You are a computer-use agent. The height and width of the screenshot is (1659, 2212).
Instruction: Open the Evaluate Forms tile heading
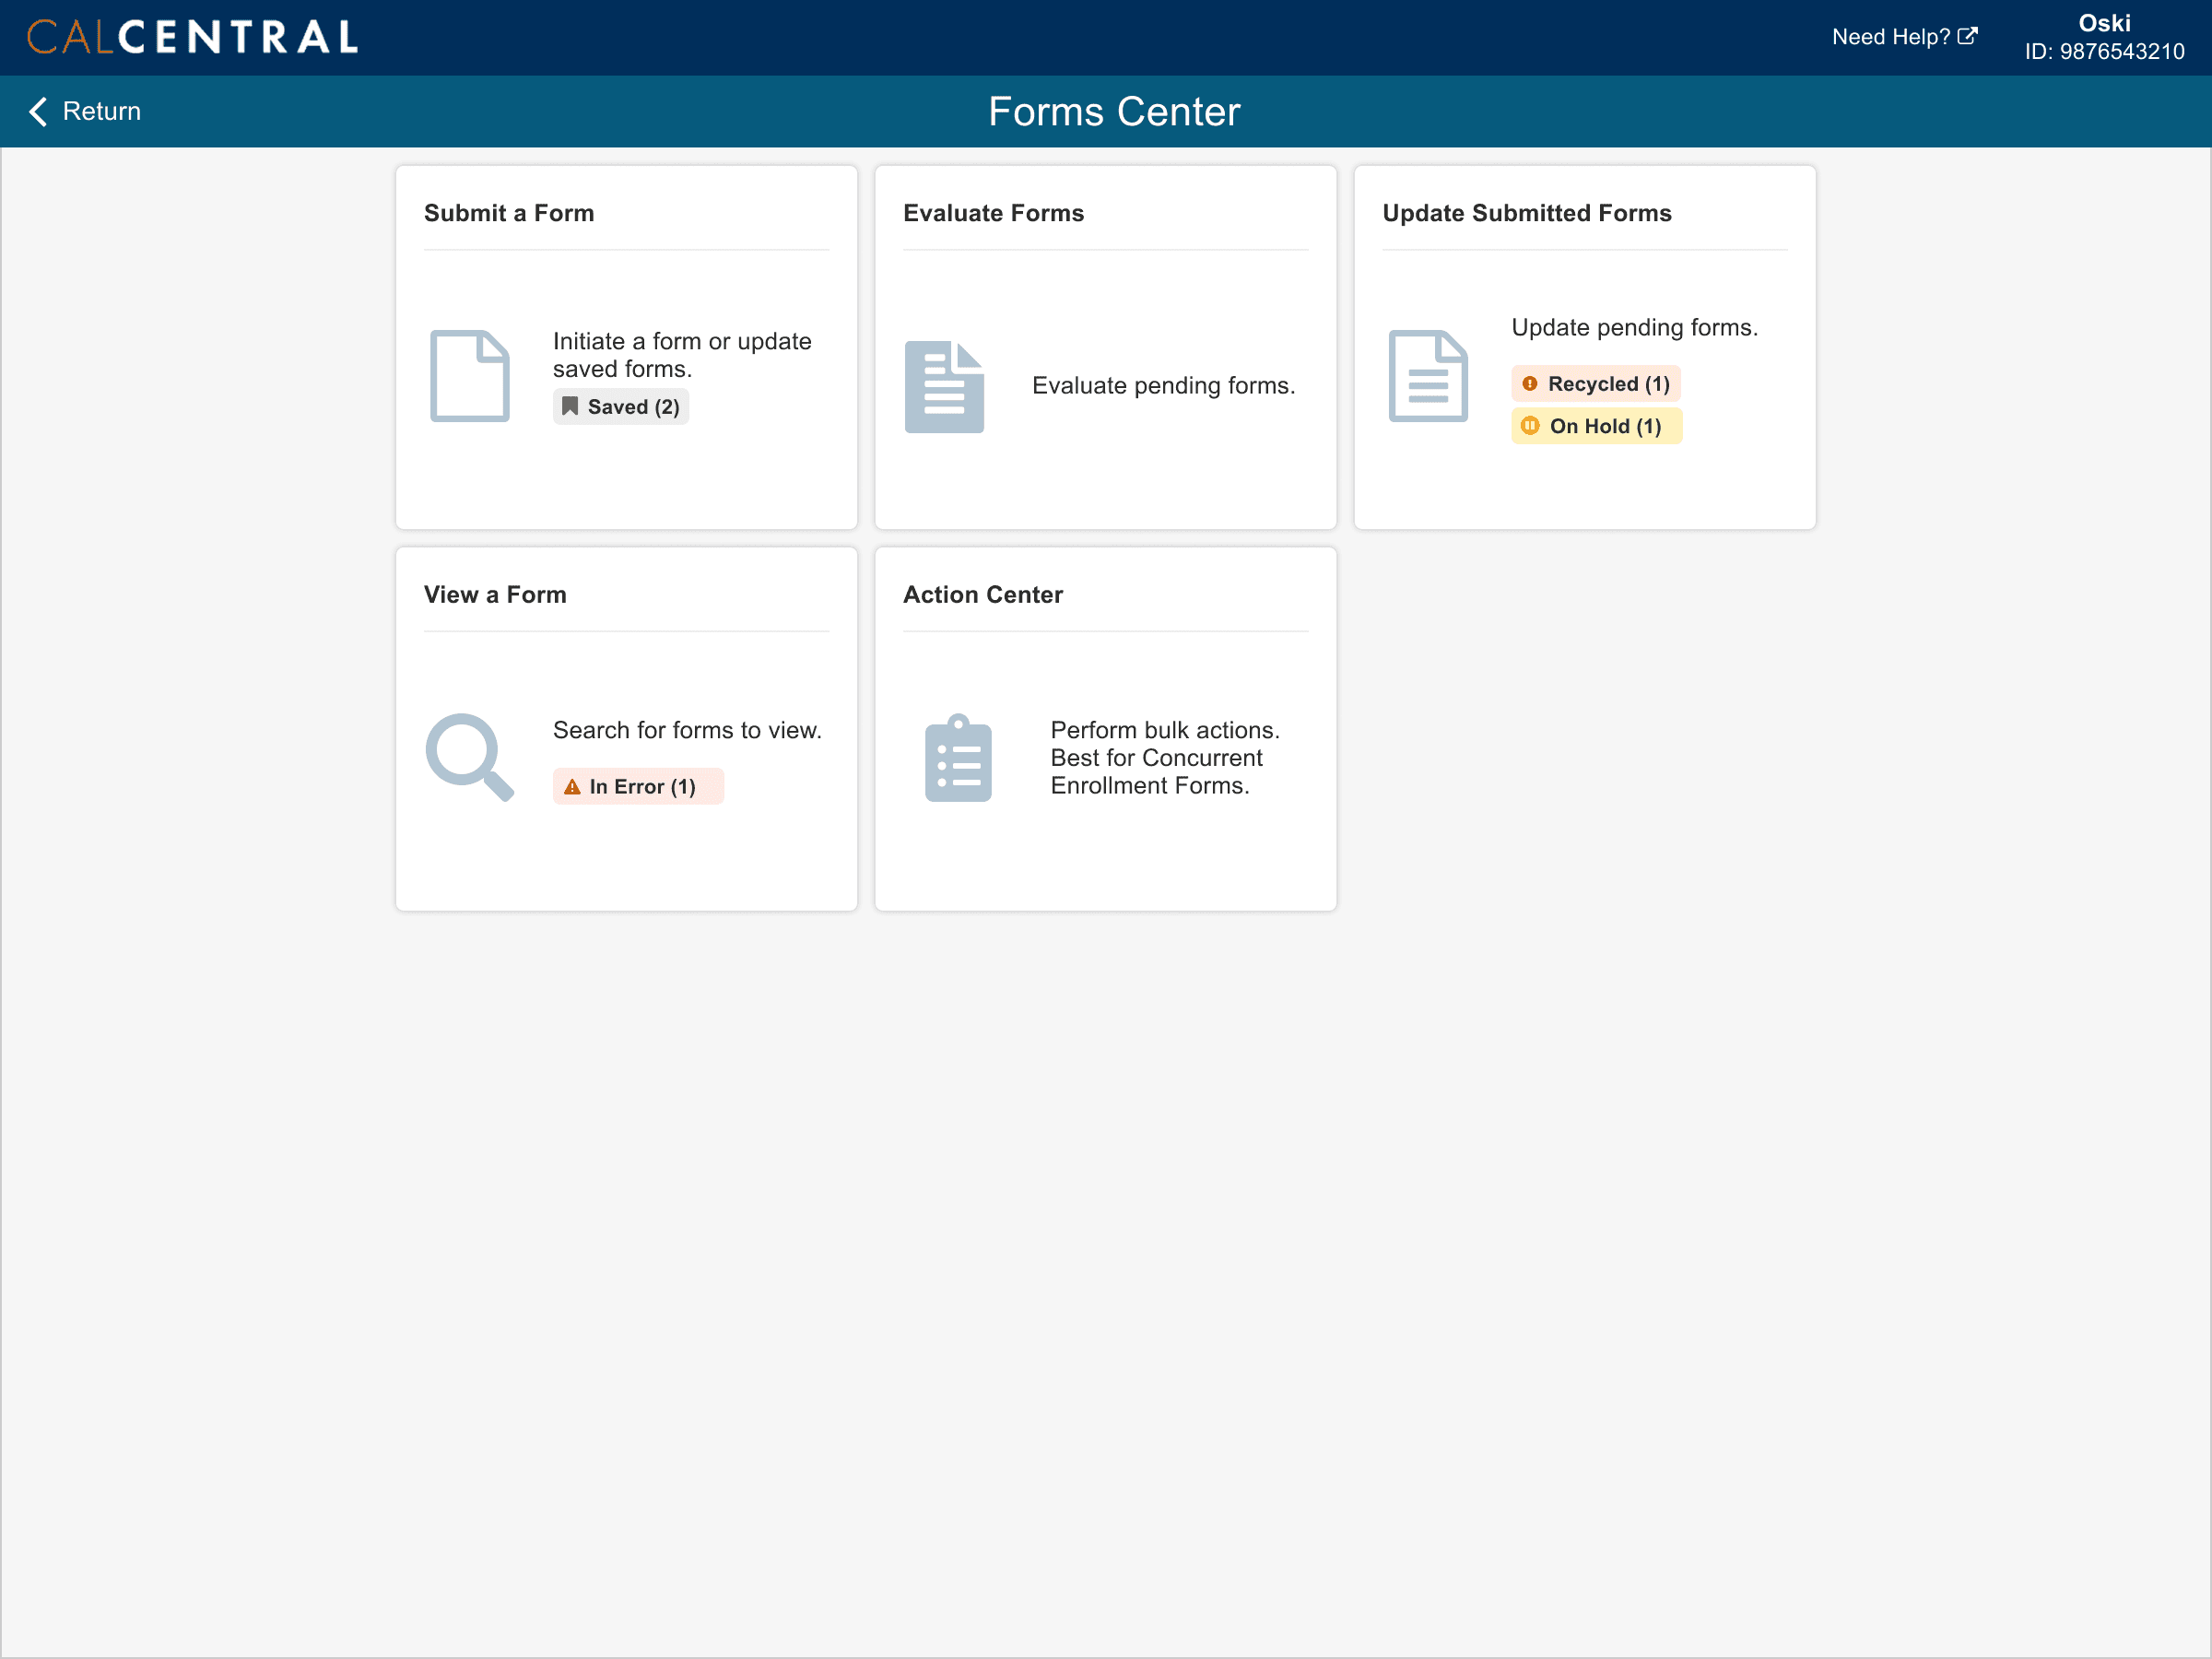(x=992, y=213)
